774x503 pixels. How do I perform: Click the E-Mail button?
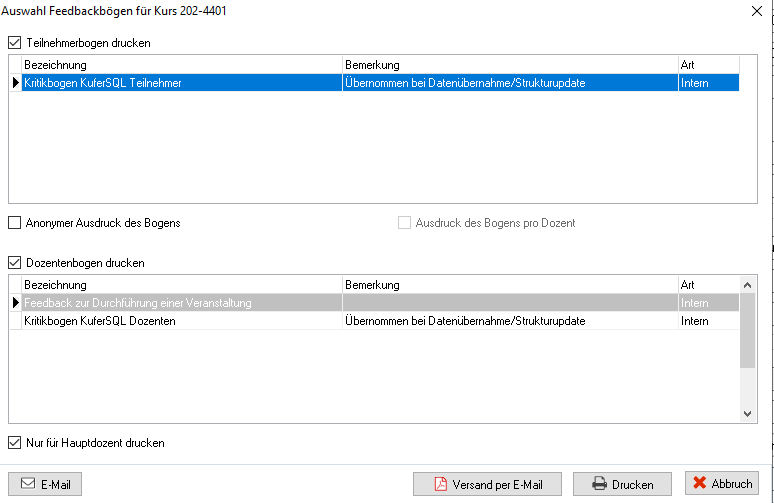(x=45, y=484)
